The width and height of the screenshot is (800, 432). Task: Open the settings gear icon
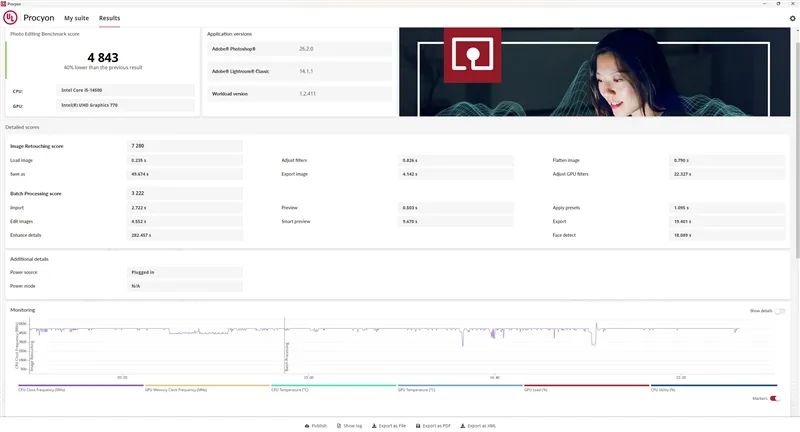point(792,18)
